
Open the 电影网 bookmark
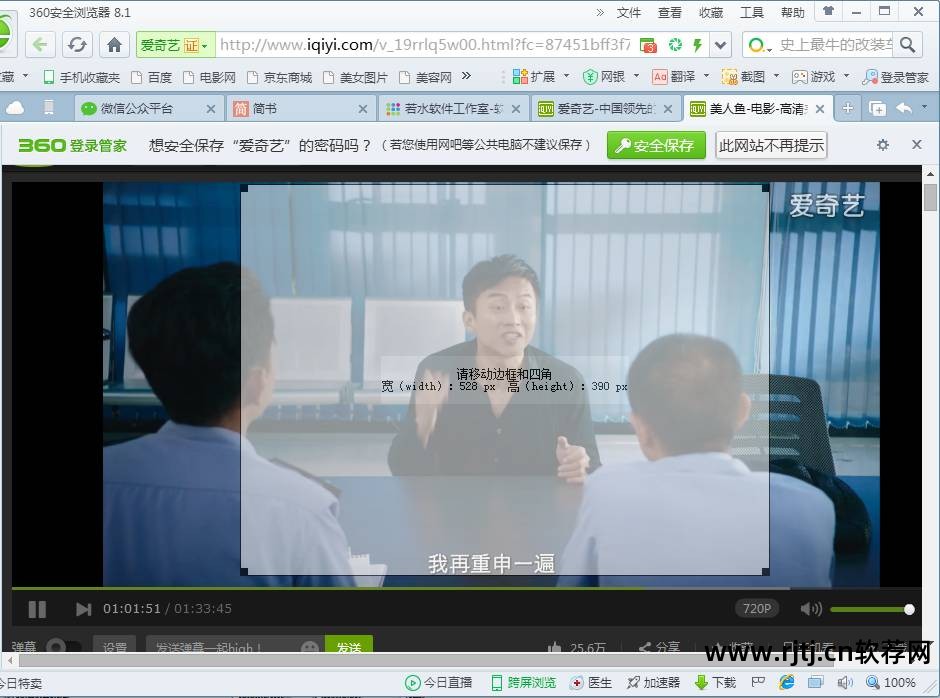pyautogui.click(x=209, y=77)
